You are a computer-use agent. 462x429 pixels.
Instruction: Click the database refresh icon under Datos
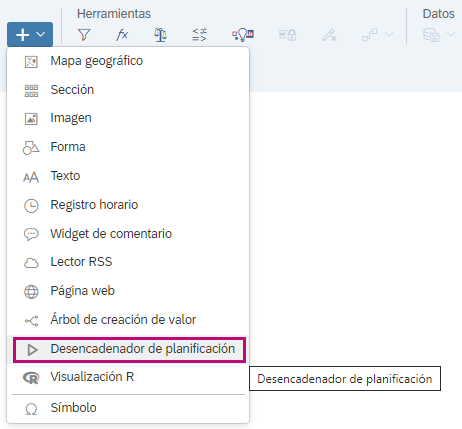pyautogui.click(x=431, y=35)
